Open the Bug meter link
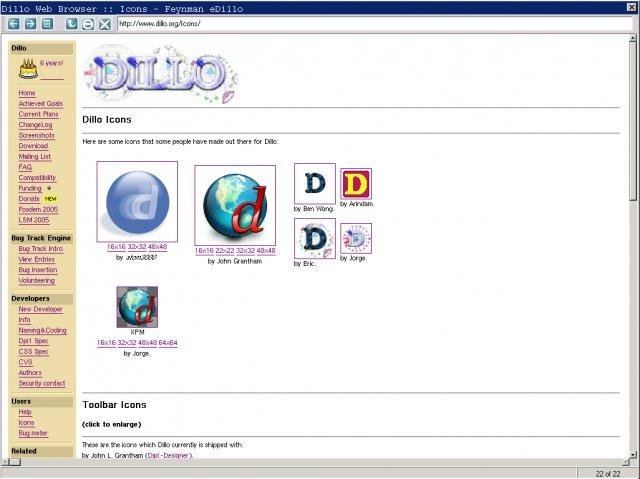The image size is (640, 479). [x=33, y=433]
